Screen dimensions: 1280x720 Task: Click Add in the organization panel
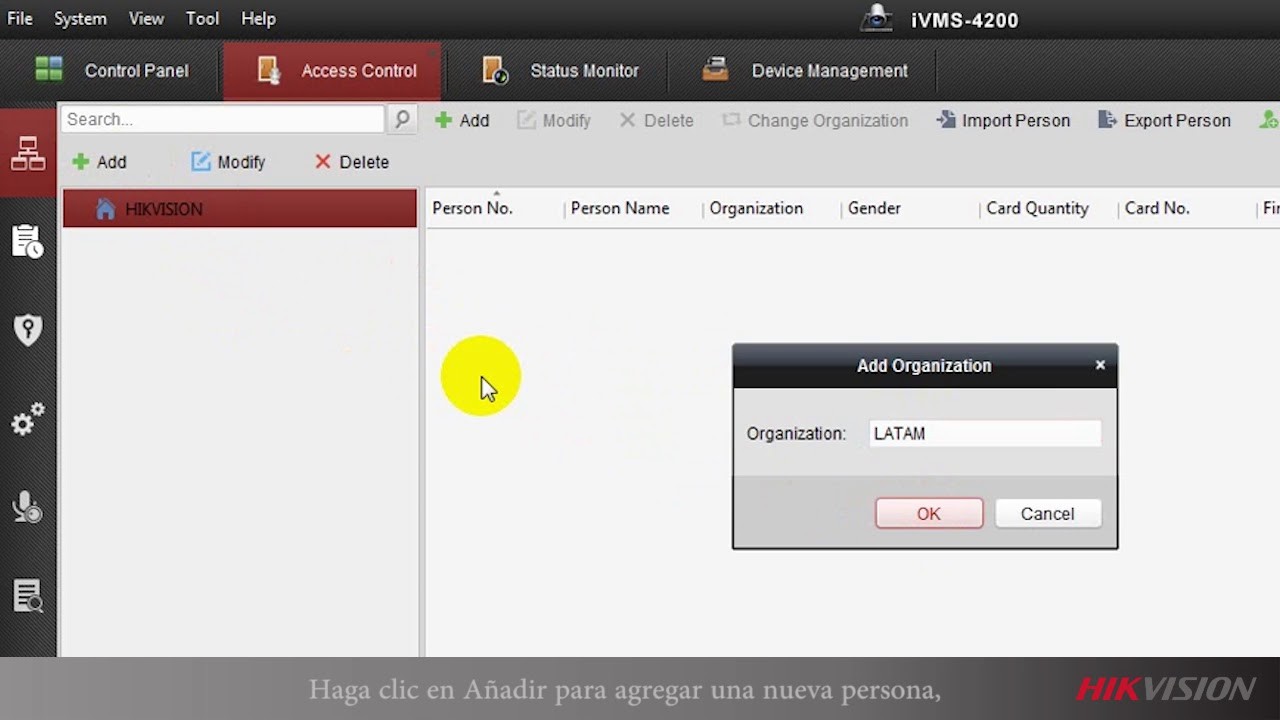[99, 162]
